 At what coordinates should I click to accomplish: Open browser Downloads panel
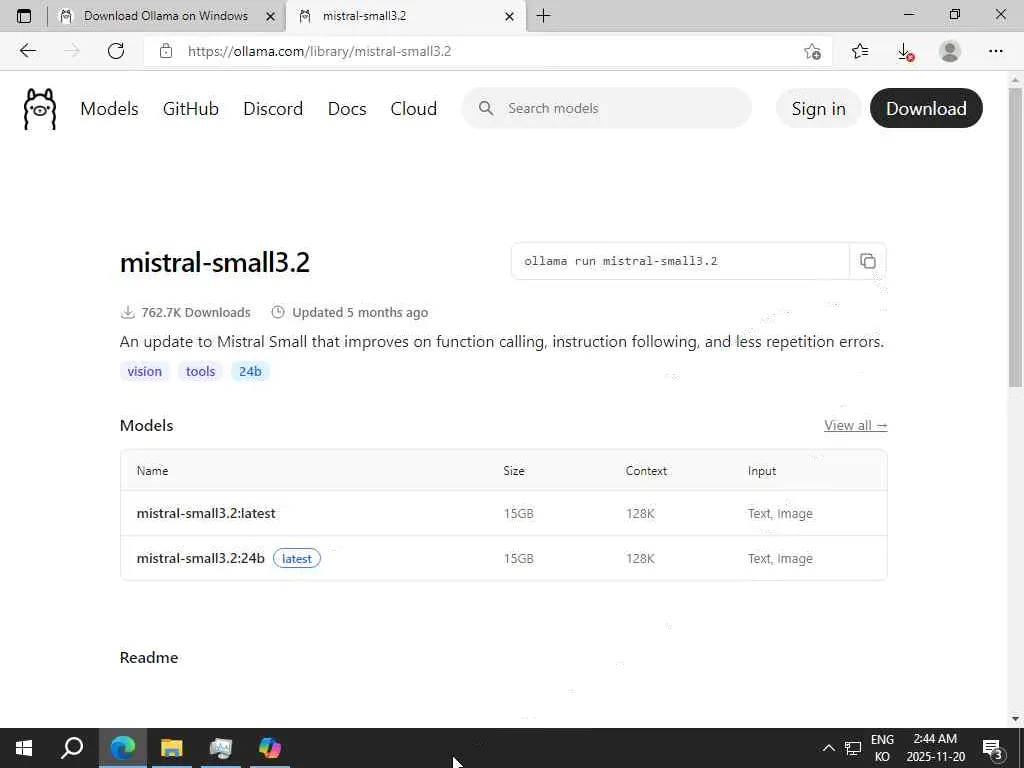point(905,51)
